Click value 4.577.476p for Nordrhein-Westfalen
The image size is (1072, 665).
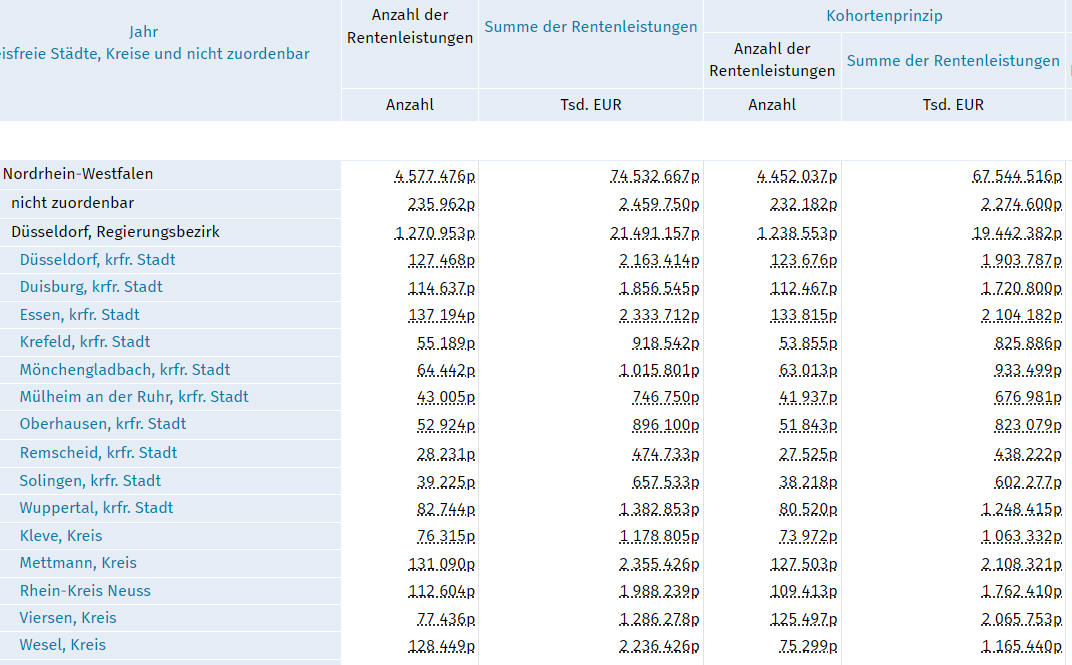(435, 176)
